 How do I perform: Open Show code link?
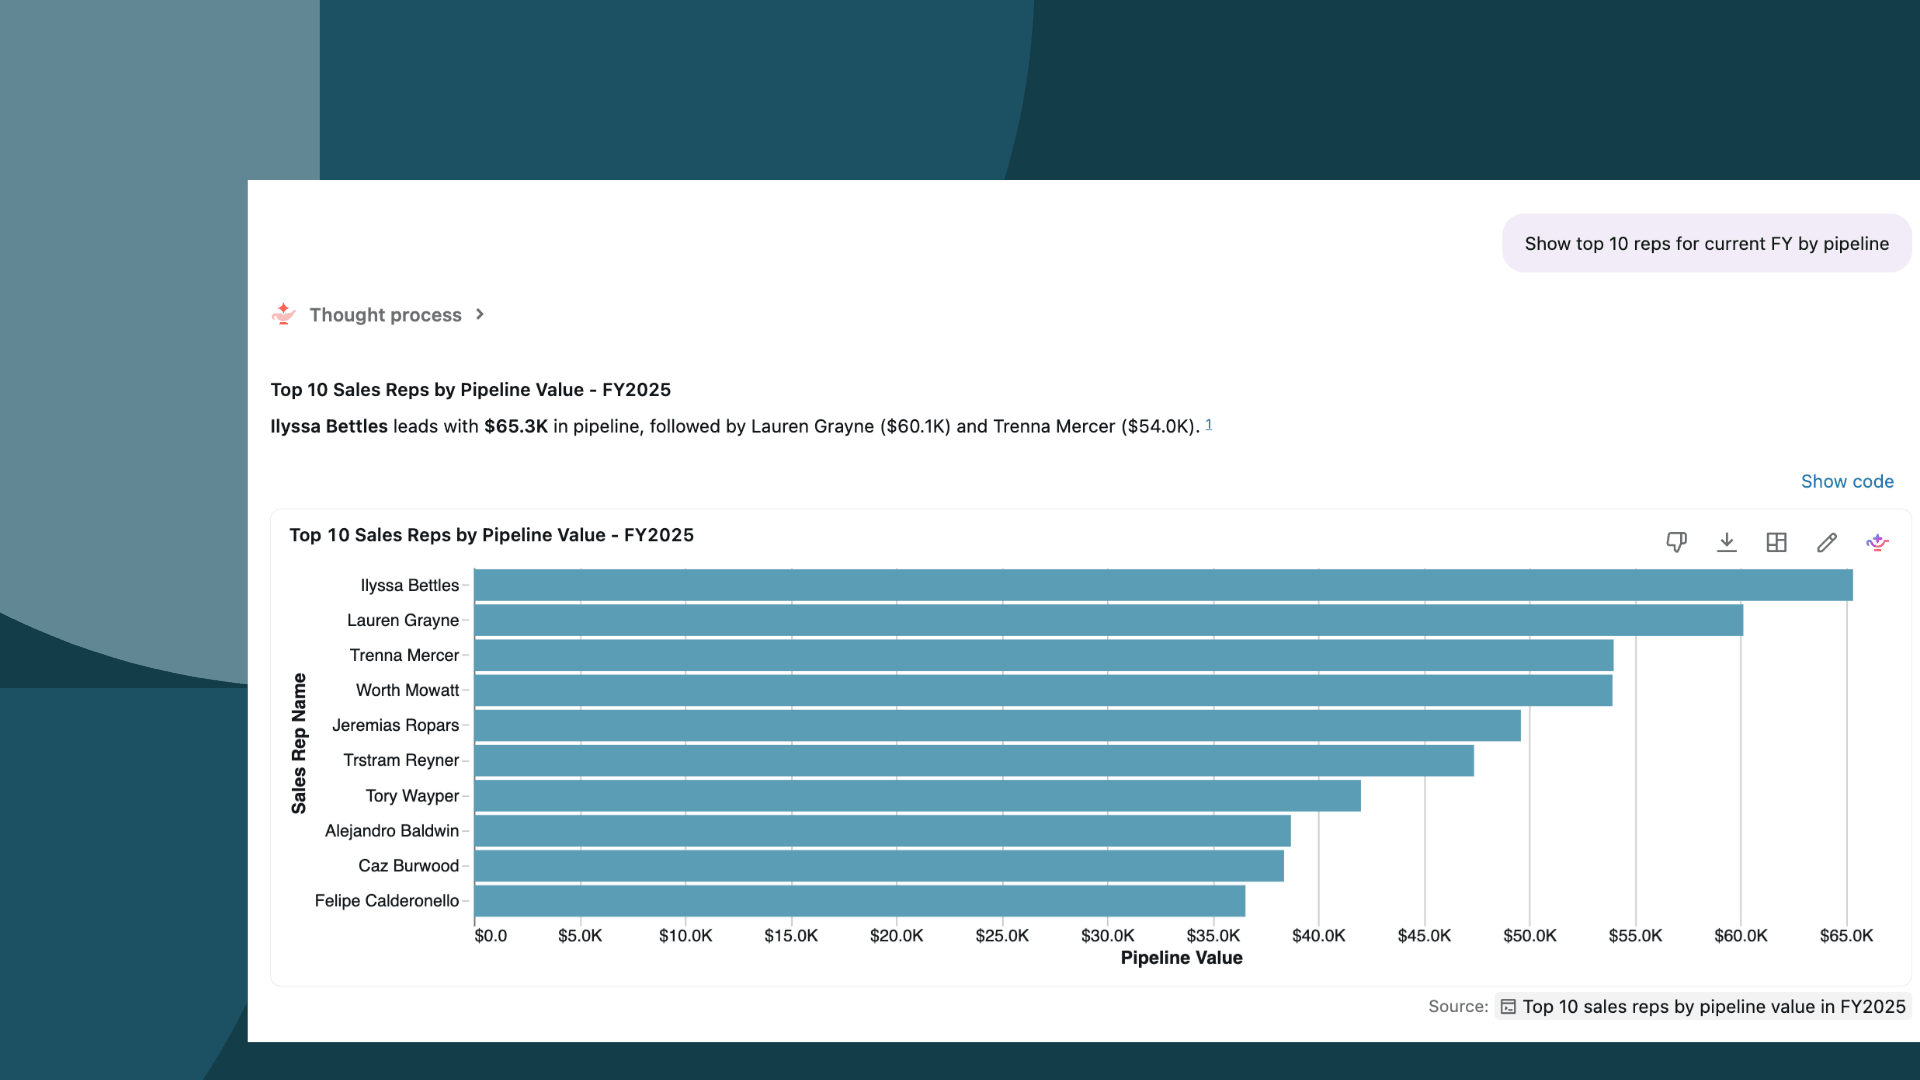pos(1847,481)
